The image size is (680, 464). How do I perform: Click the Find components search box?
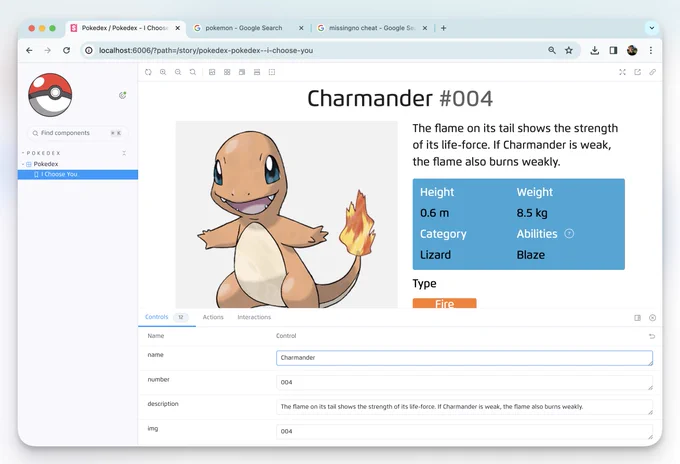(78, 133)
